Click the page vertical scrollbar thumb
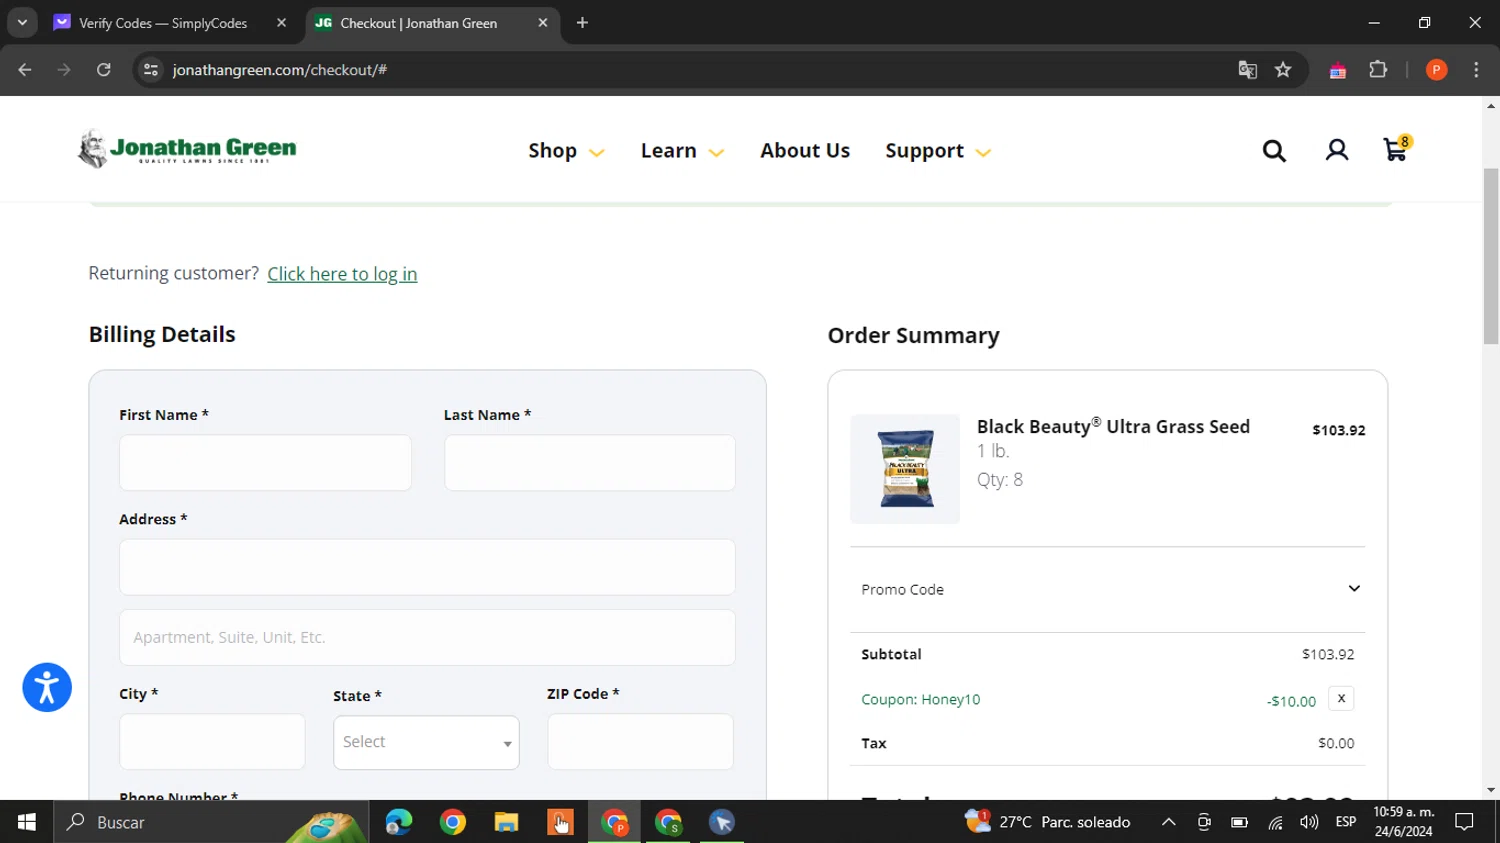Image resolution: width=1500 pixels, height=843 pixels. pos(1491,255)
